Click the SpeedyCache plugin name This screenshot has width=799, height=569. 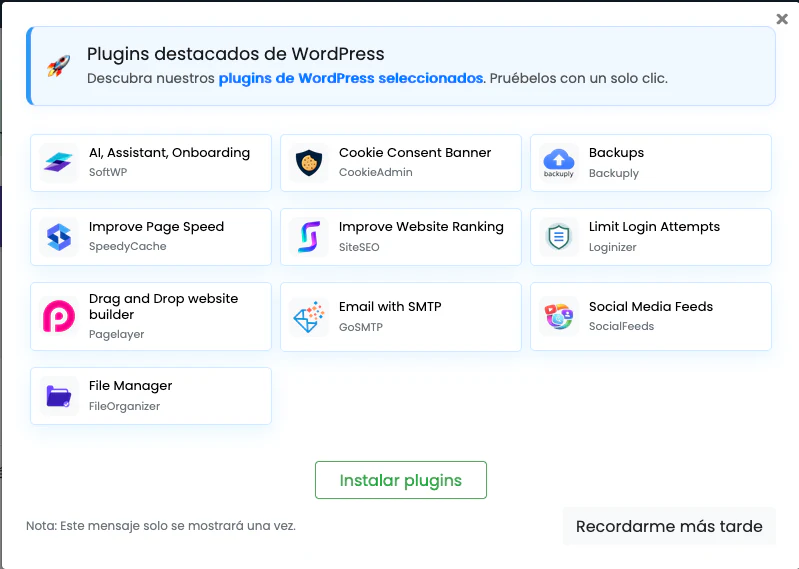[x=127, y=247]
